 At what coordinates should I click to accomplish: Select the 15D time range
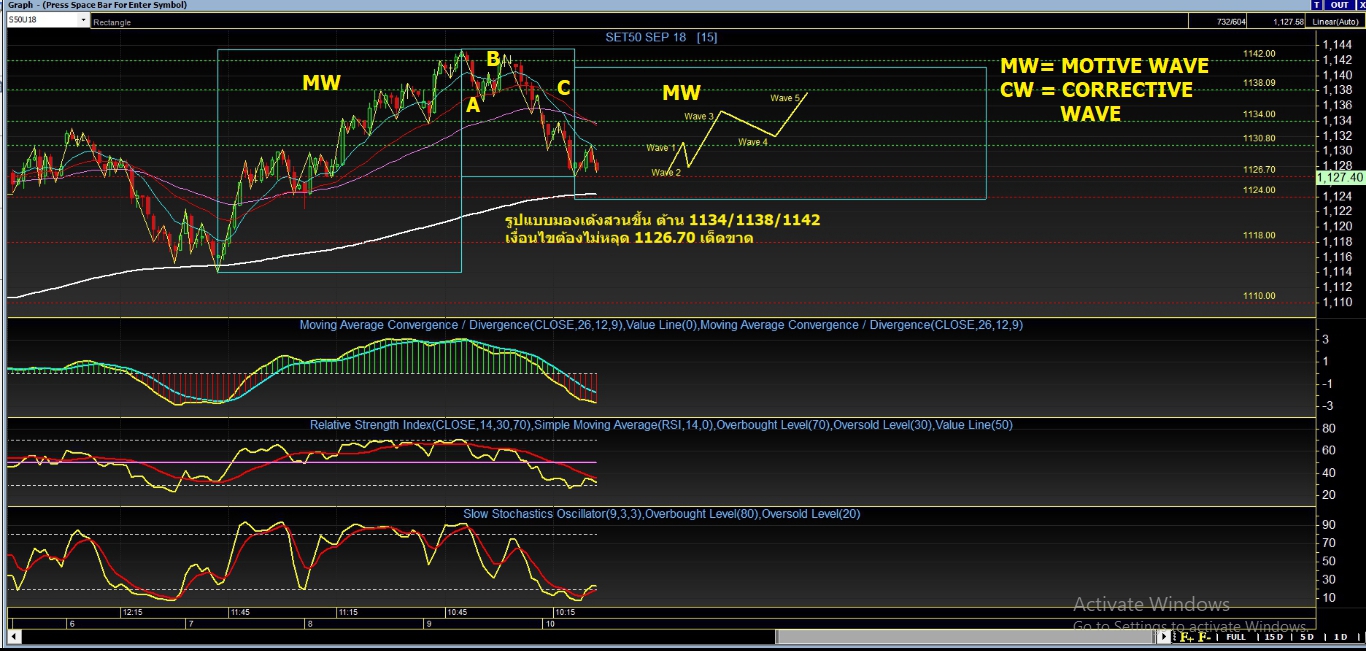tap(1273, 637)
